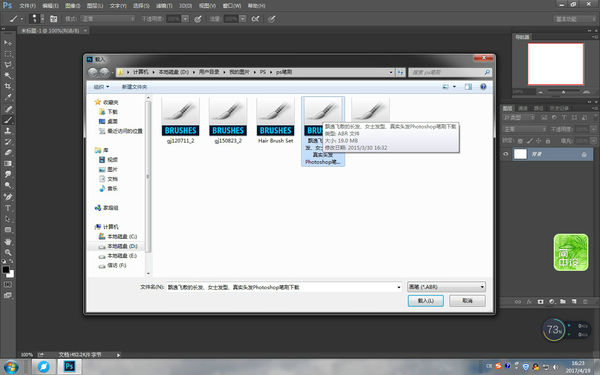Click the 取消 cancel button

pyautogui.click(x=467, y=301)
